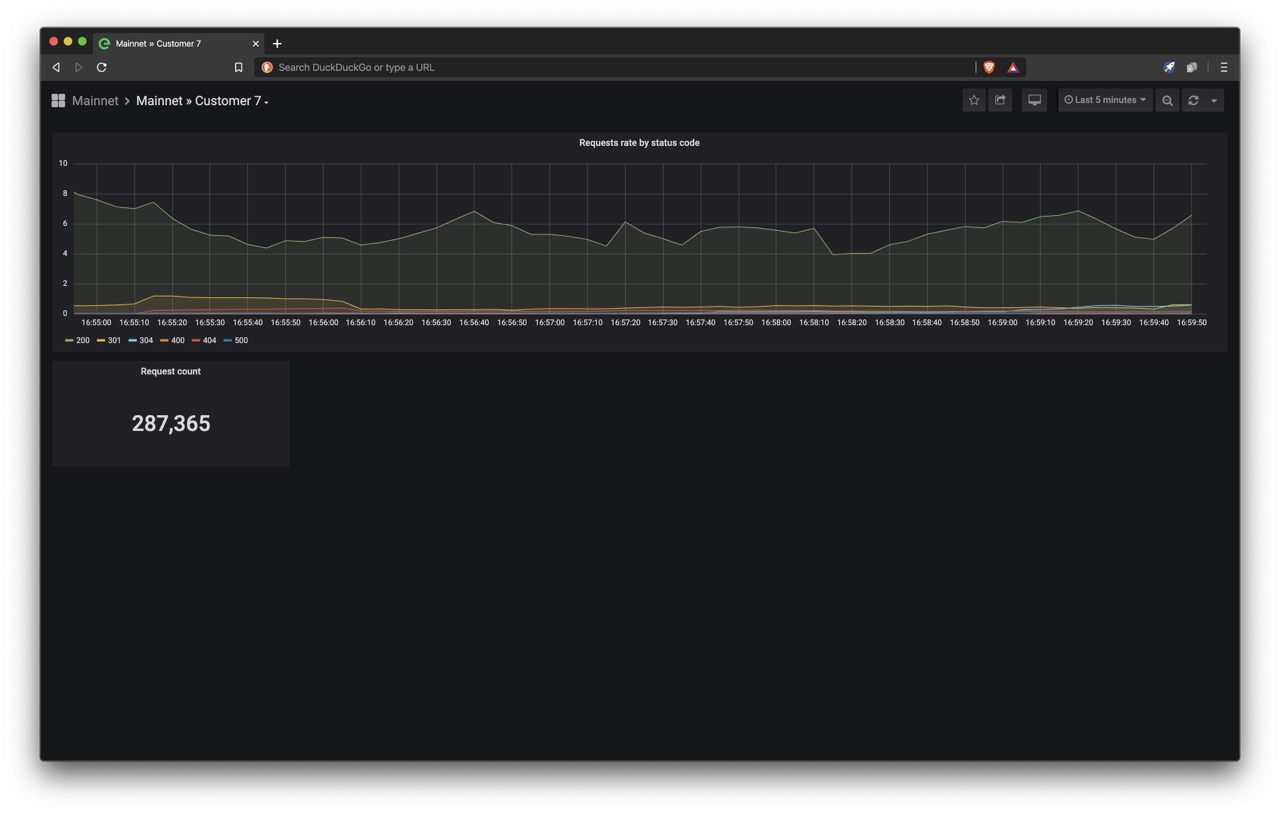Click the Brave Shields lion icon
This screenshot has height=814, width=1280.
[989, 67]
